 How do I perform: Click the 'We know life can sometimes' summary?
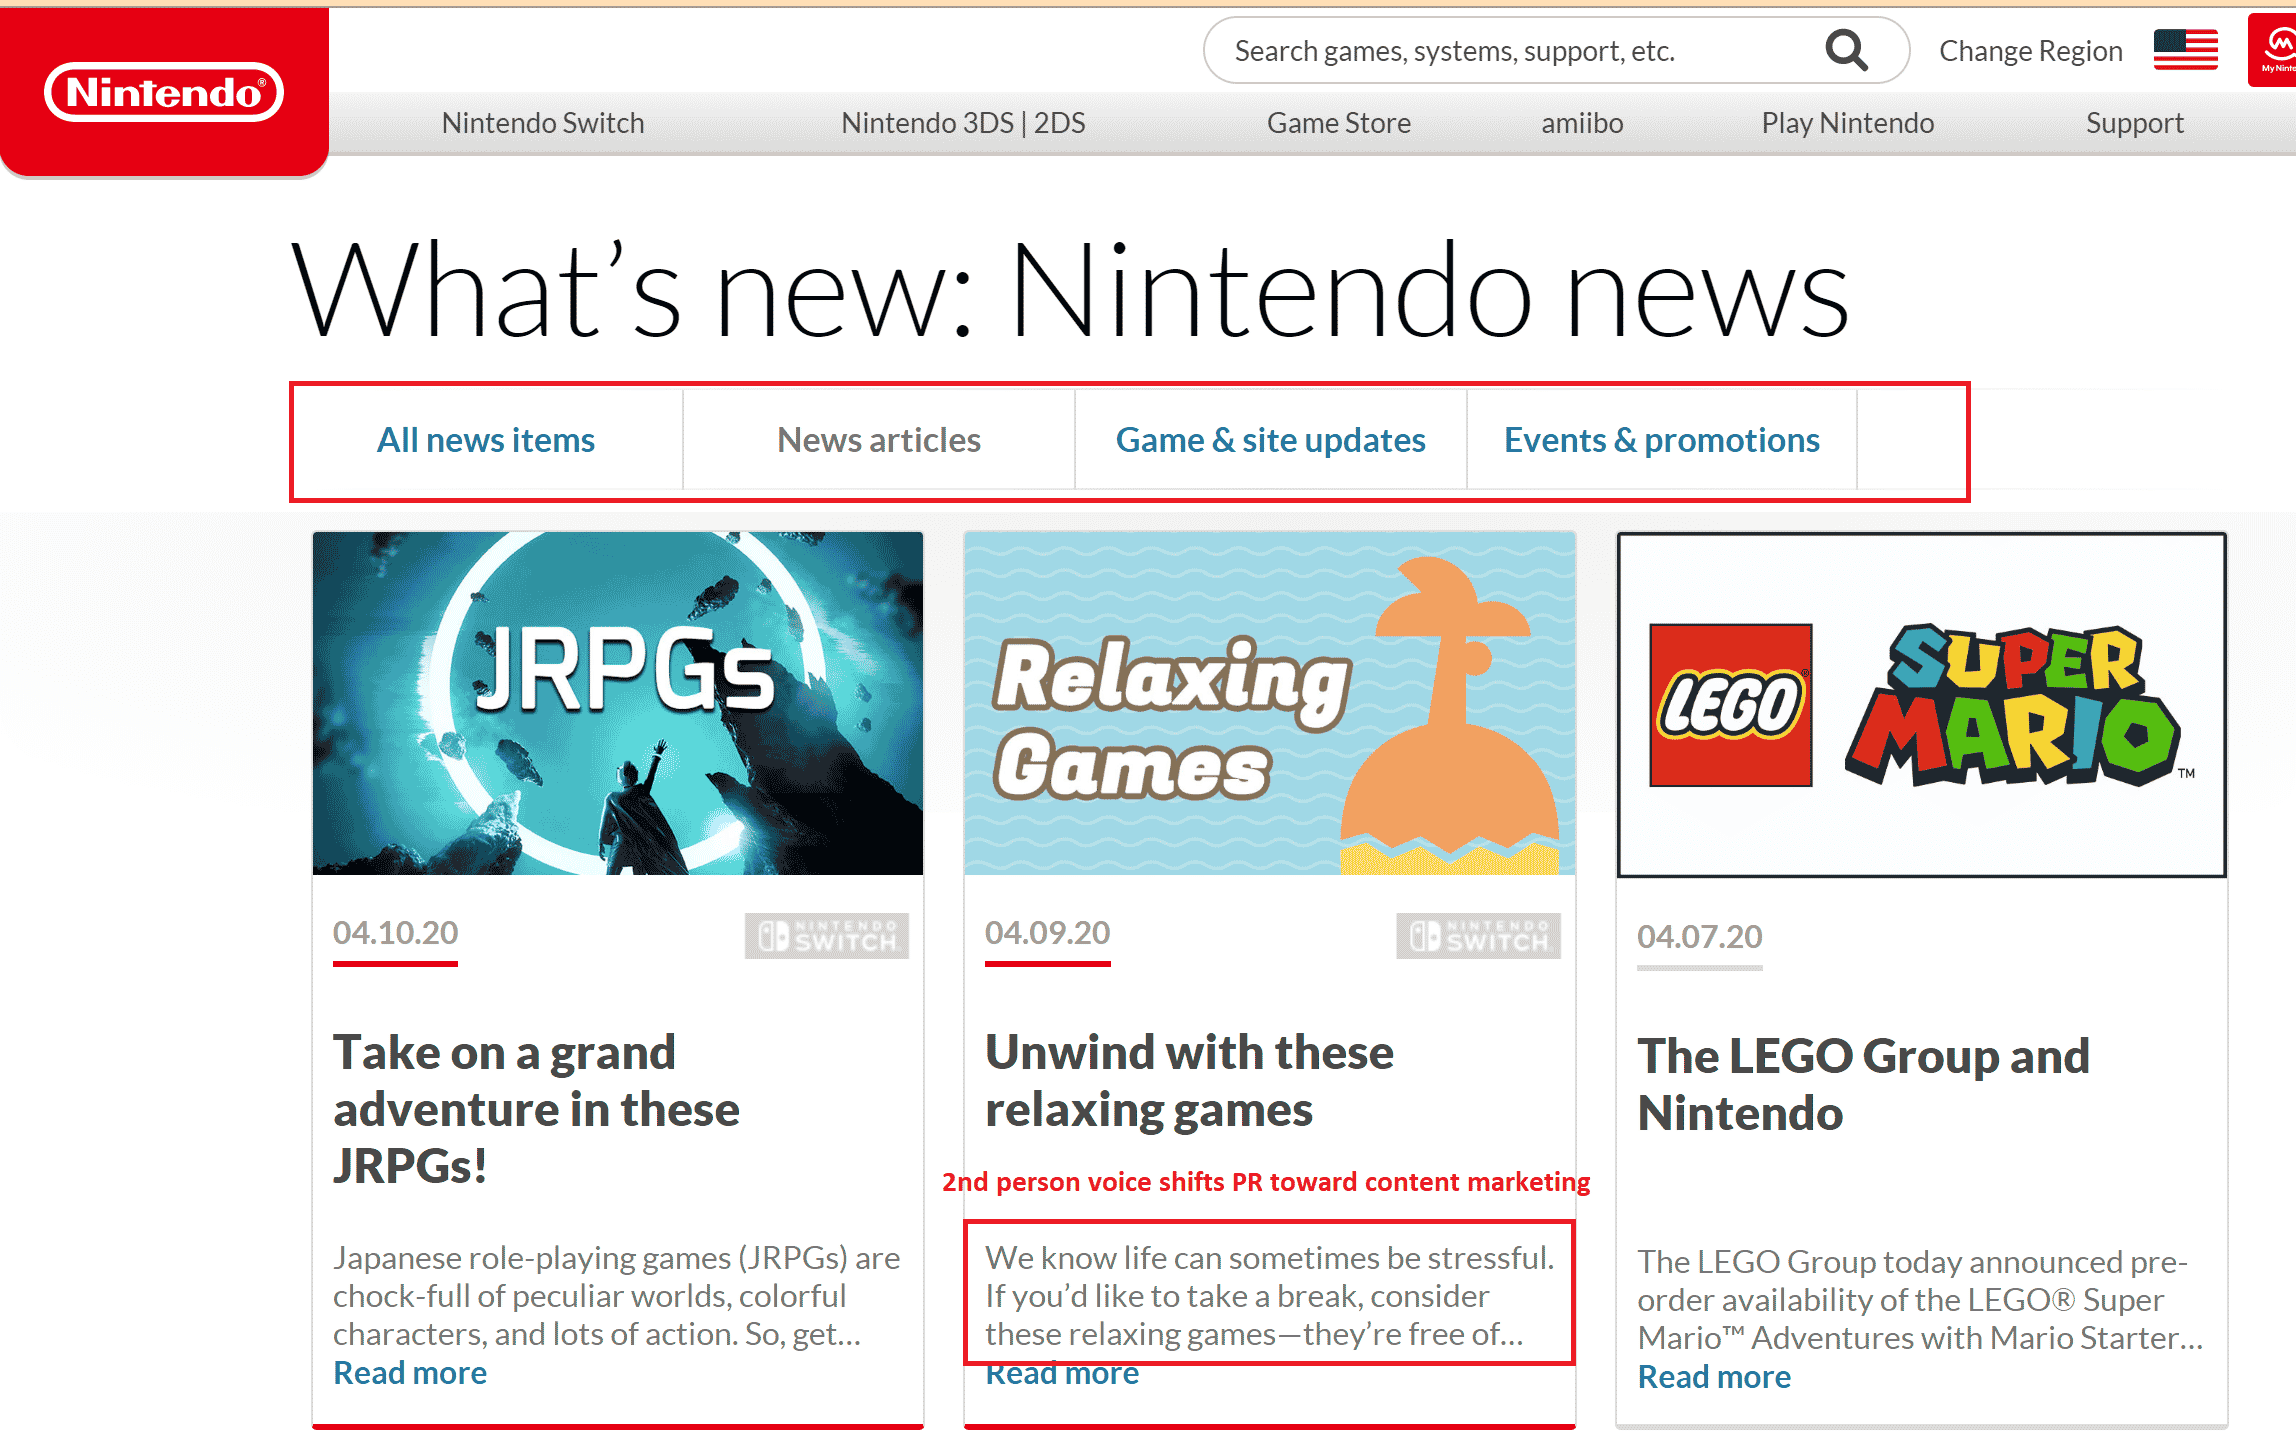pyautogui.click(x=1269, y=1296)
